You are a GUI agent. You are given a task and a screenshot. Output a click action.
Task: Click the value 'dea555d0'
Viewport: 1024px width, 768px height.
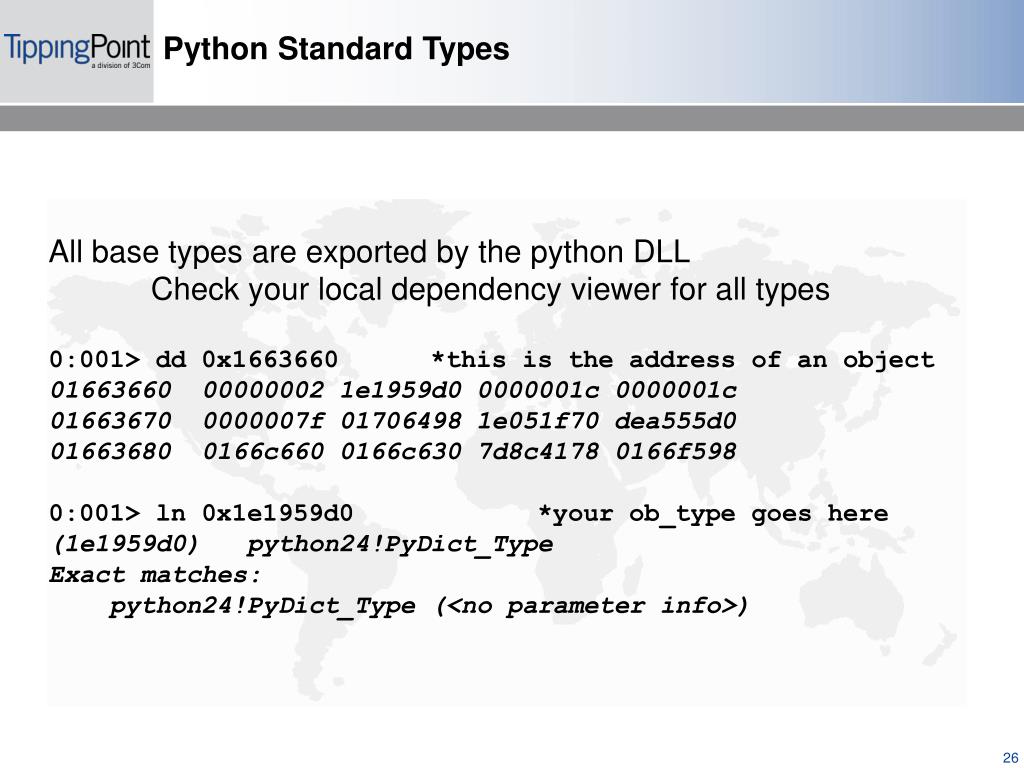point(676,421)
